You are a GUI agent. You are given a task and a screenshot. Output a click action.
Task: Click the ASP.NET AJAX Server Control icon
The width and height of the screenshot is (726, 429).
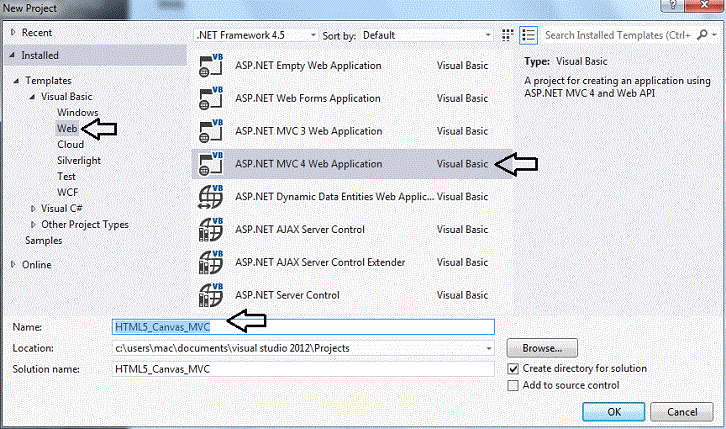[x=211, y=230]
